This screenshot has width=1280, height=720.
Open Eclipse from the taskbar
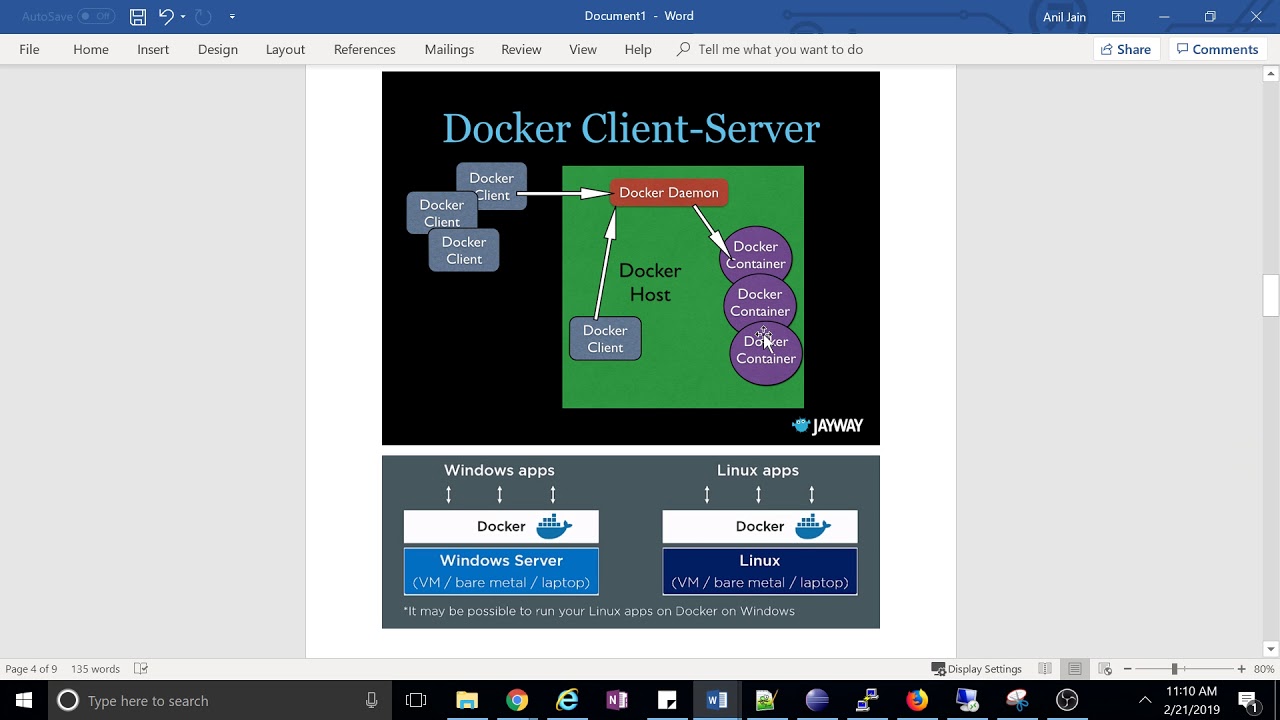[x=817, y=700]
